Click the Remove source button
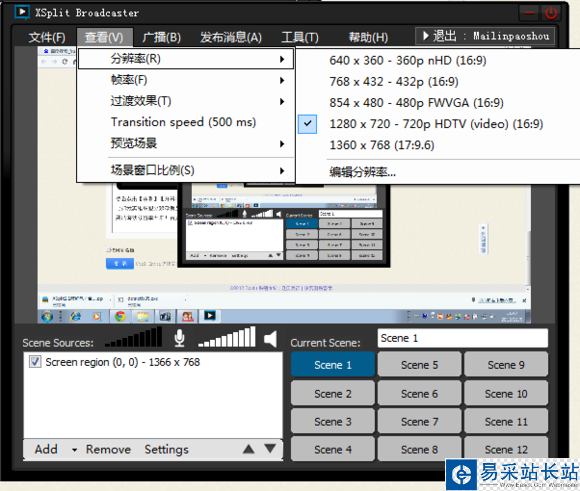 point(108,449)
